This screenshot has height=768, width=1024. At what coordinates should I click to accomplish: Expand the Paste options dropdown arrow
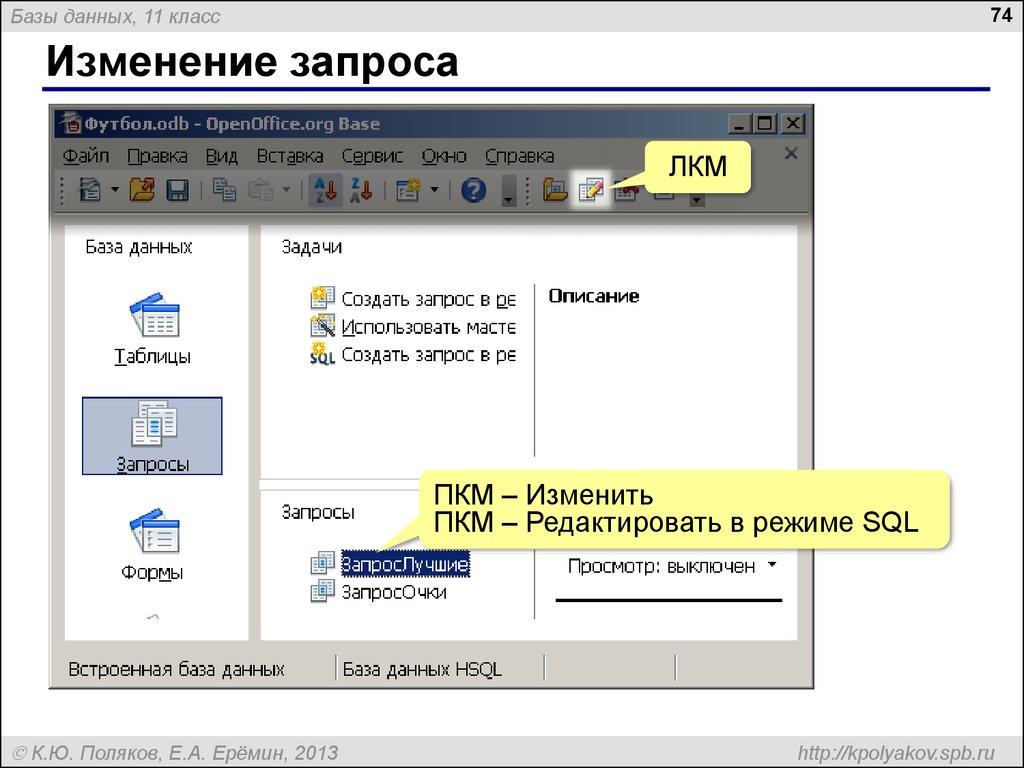pyautogui.click(x=286, y=190)
